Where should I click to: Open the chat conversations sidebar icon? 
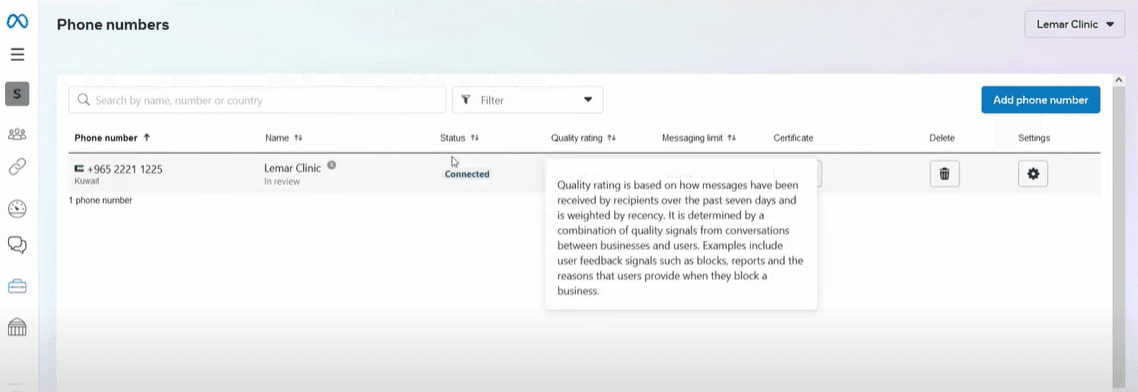point(17,245)
